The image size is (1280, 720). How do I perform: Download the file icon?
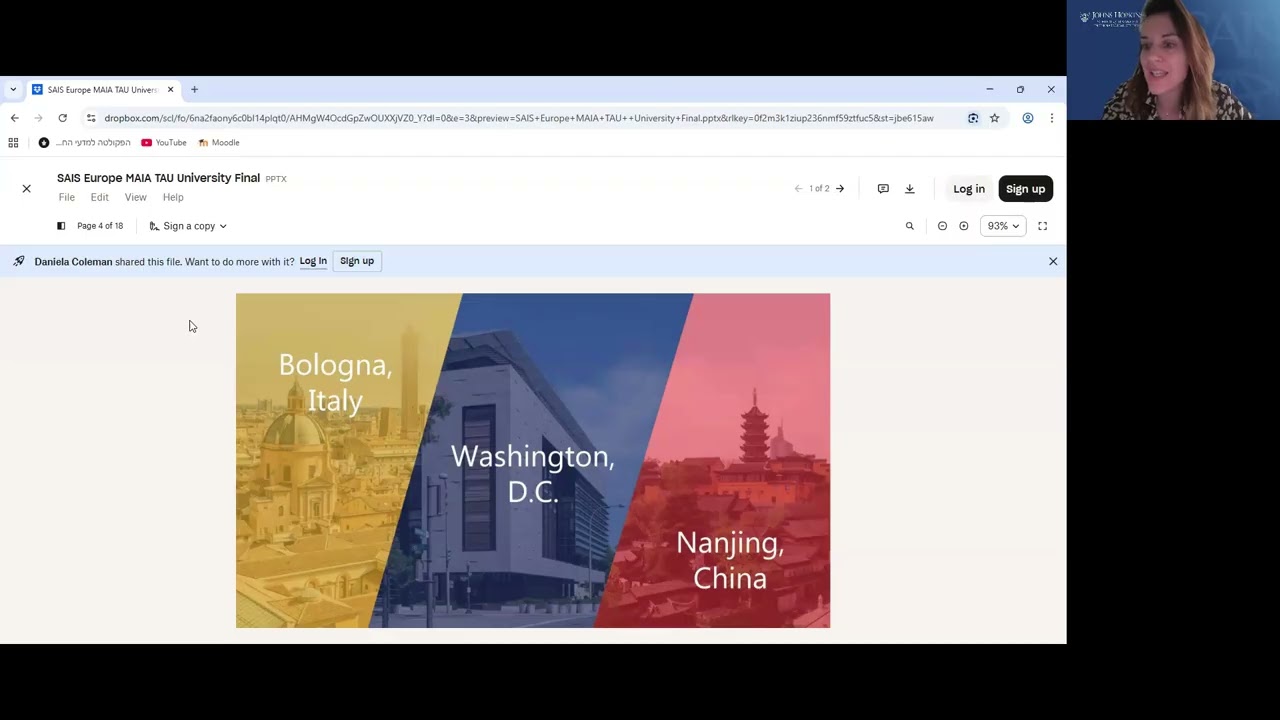pos(910,188)
